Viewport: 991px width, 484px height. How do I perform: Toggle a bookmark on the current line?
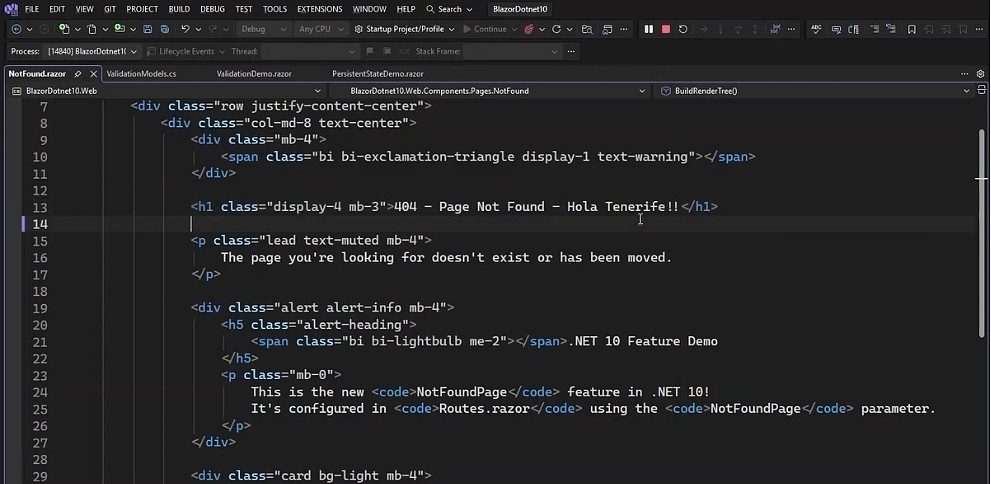pos(911,29)
